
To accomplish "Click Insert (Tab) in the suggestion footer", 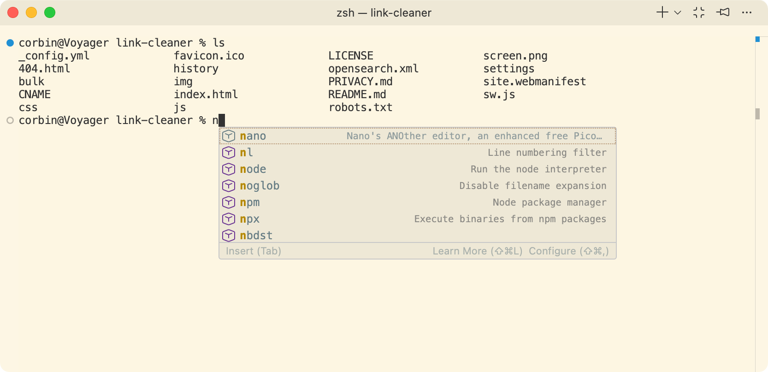I will point(253,251).
